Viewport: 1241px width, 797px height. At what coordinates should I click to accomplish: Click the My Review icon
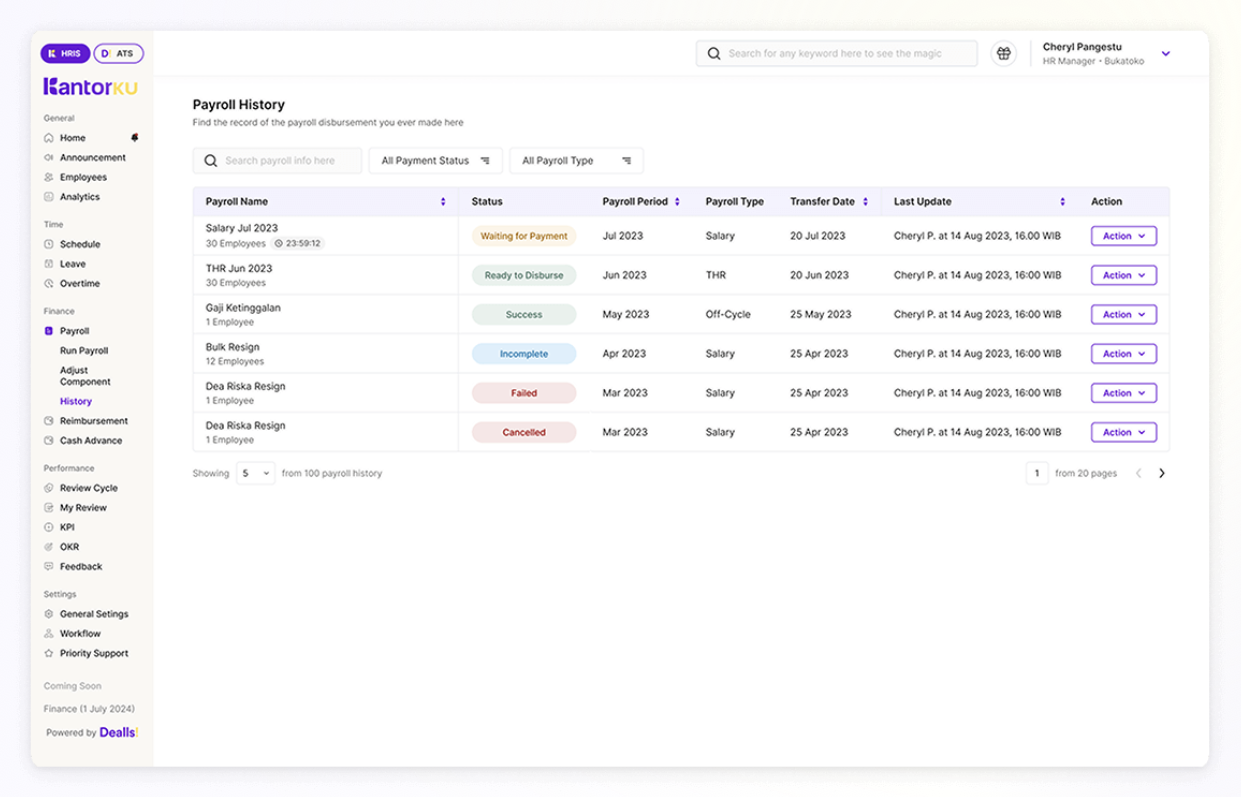pyautogui.click(x=49, y=508)
